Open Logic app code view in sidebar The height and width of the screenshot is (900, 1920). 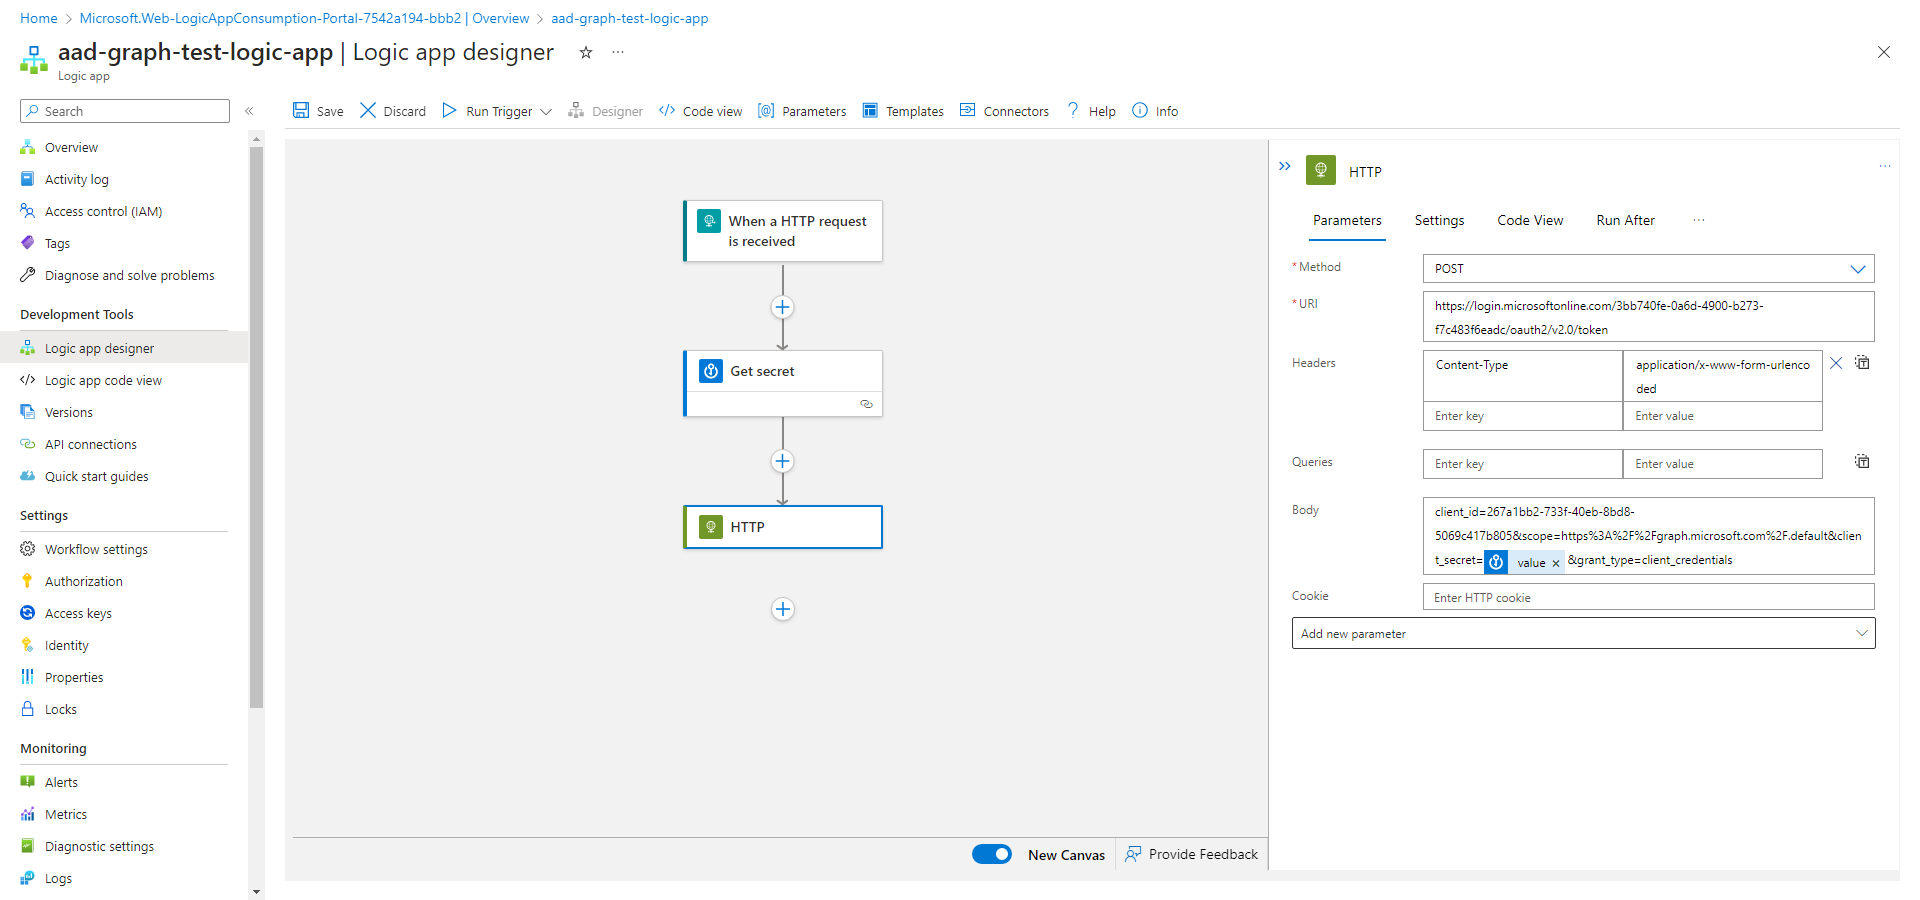[x=103, y=380]
